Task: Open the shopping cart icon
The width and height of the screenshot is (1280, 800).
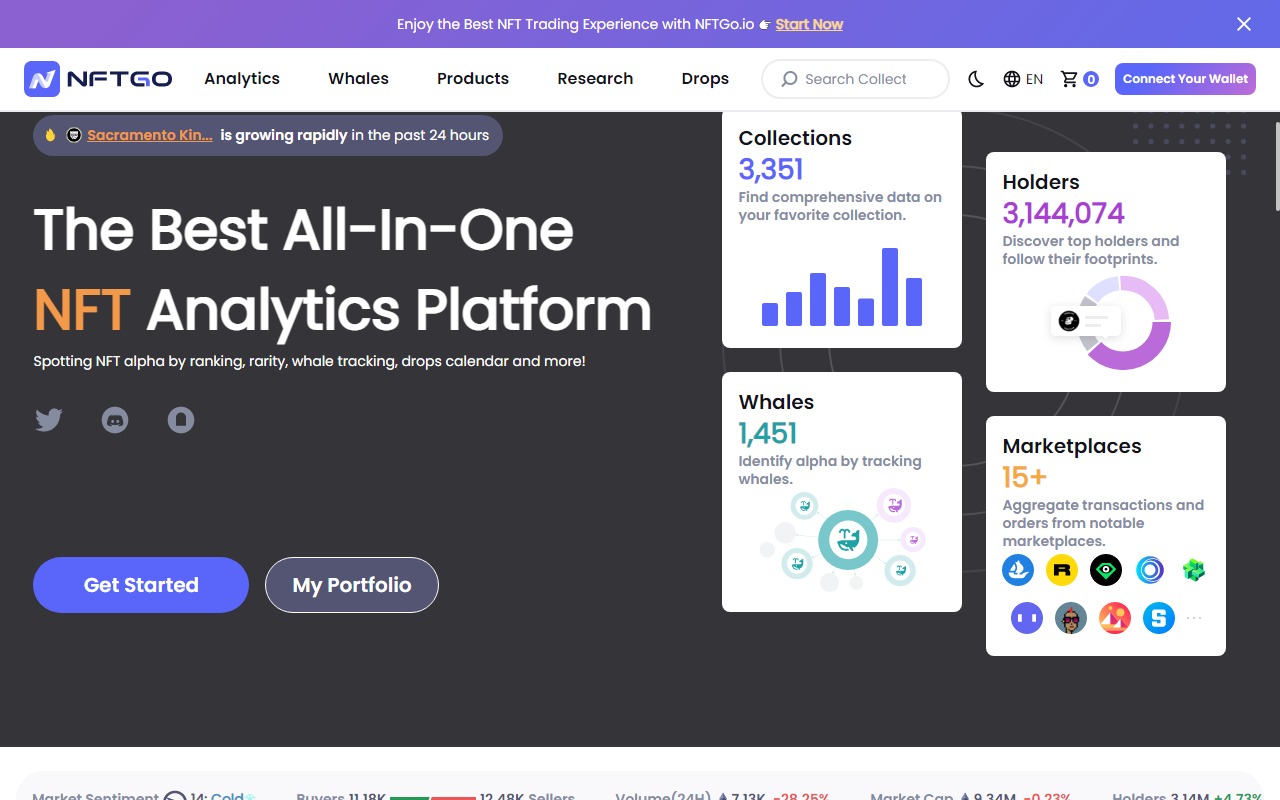Action: click(x=1071, y=78)
